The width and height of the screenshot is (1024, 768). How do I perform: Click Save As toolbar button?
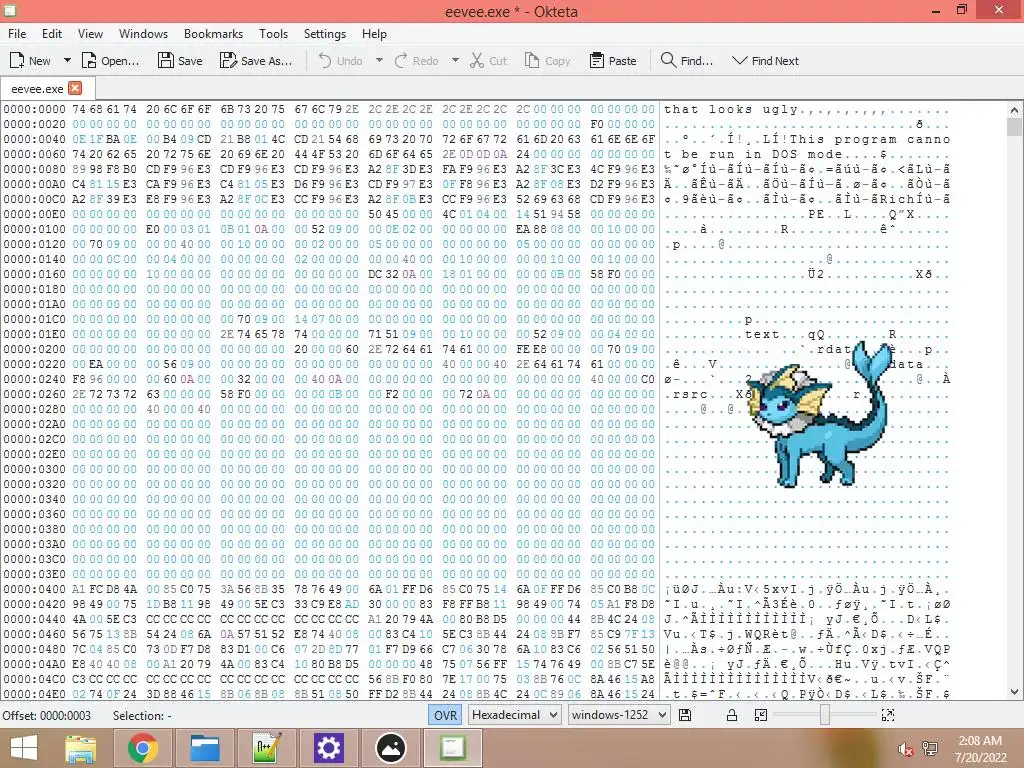pos(255,61)
